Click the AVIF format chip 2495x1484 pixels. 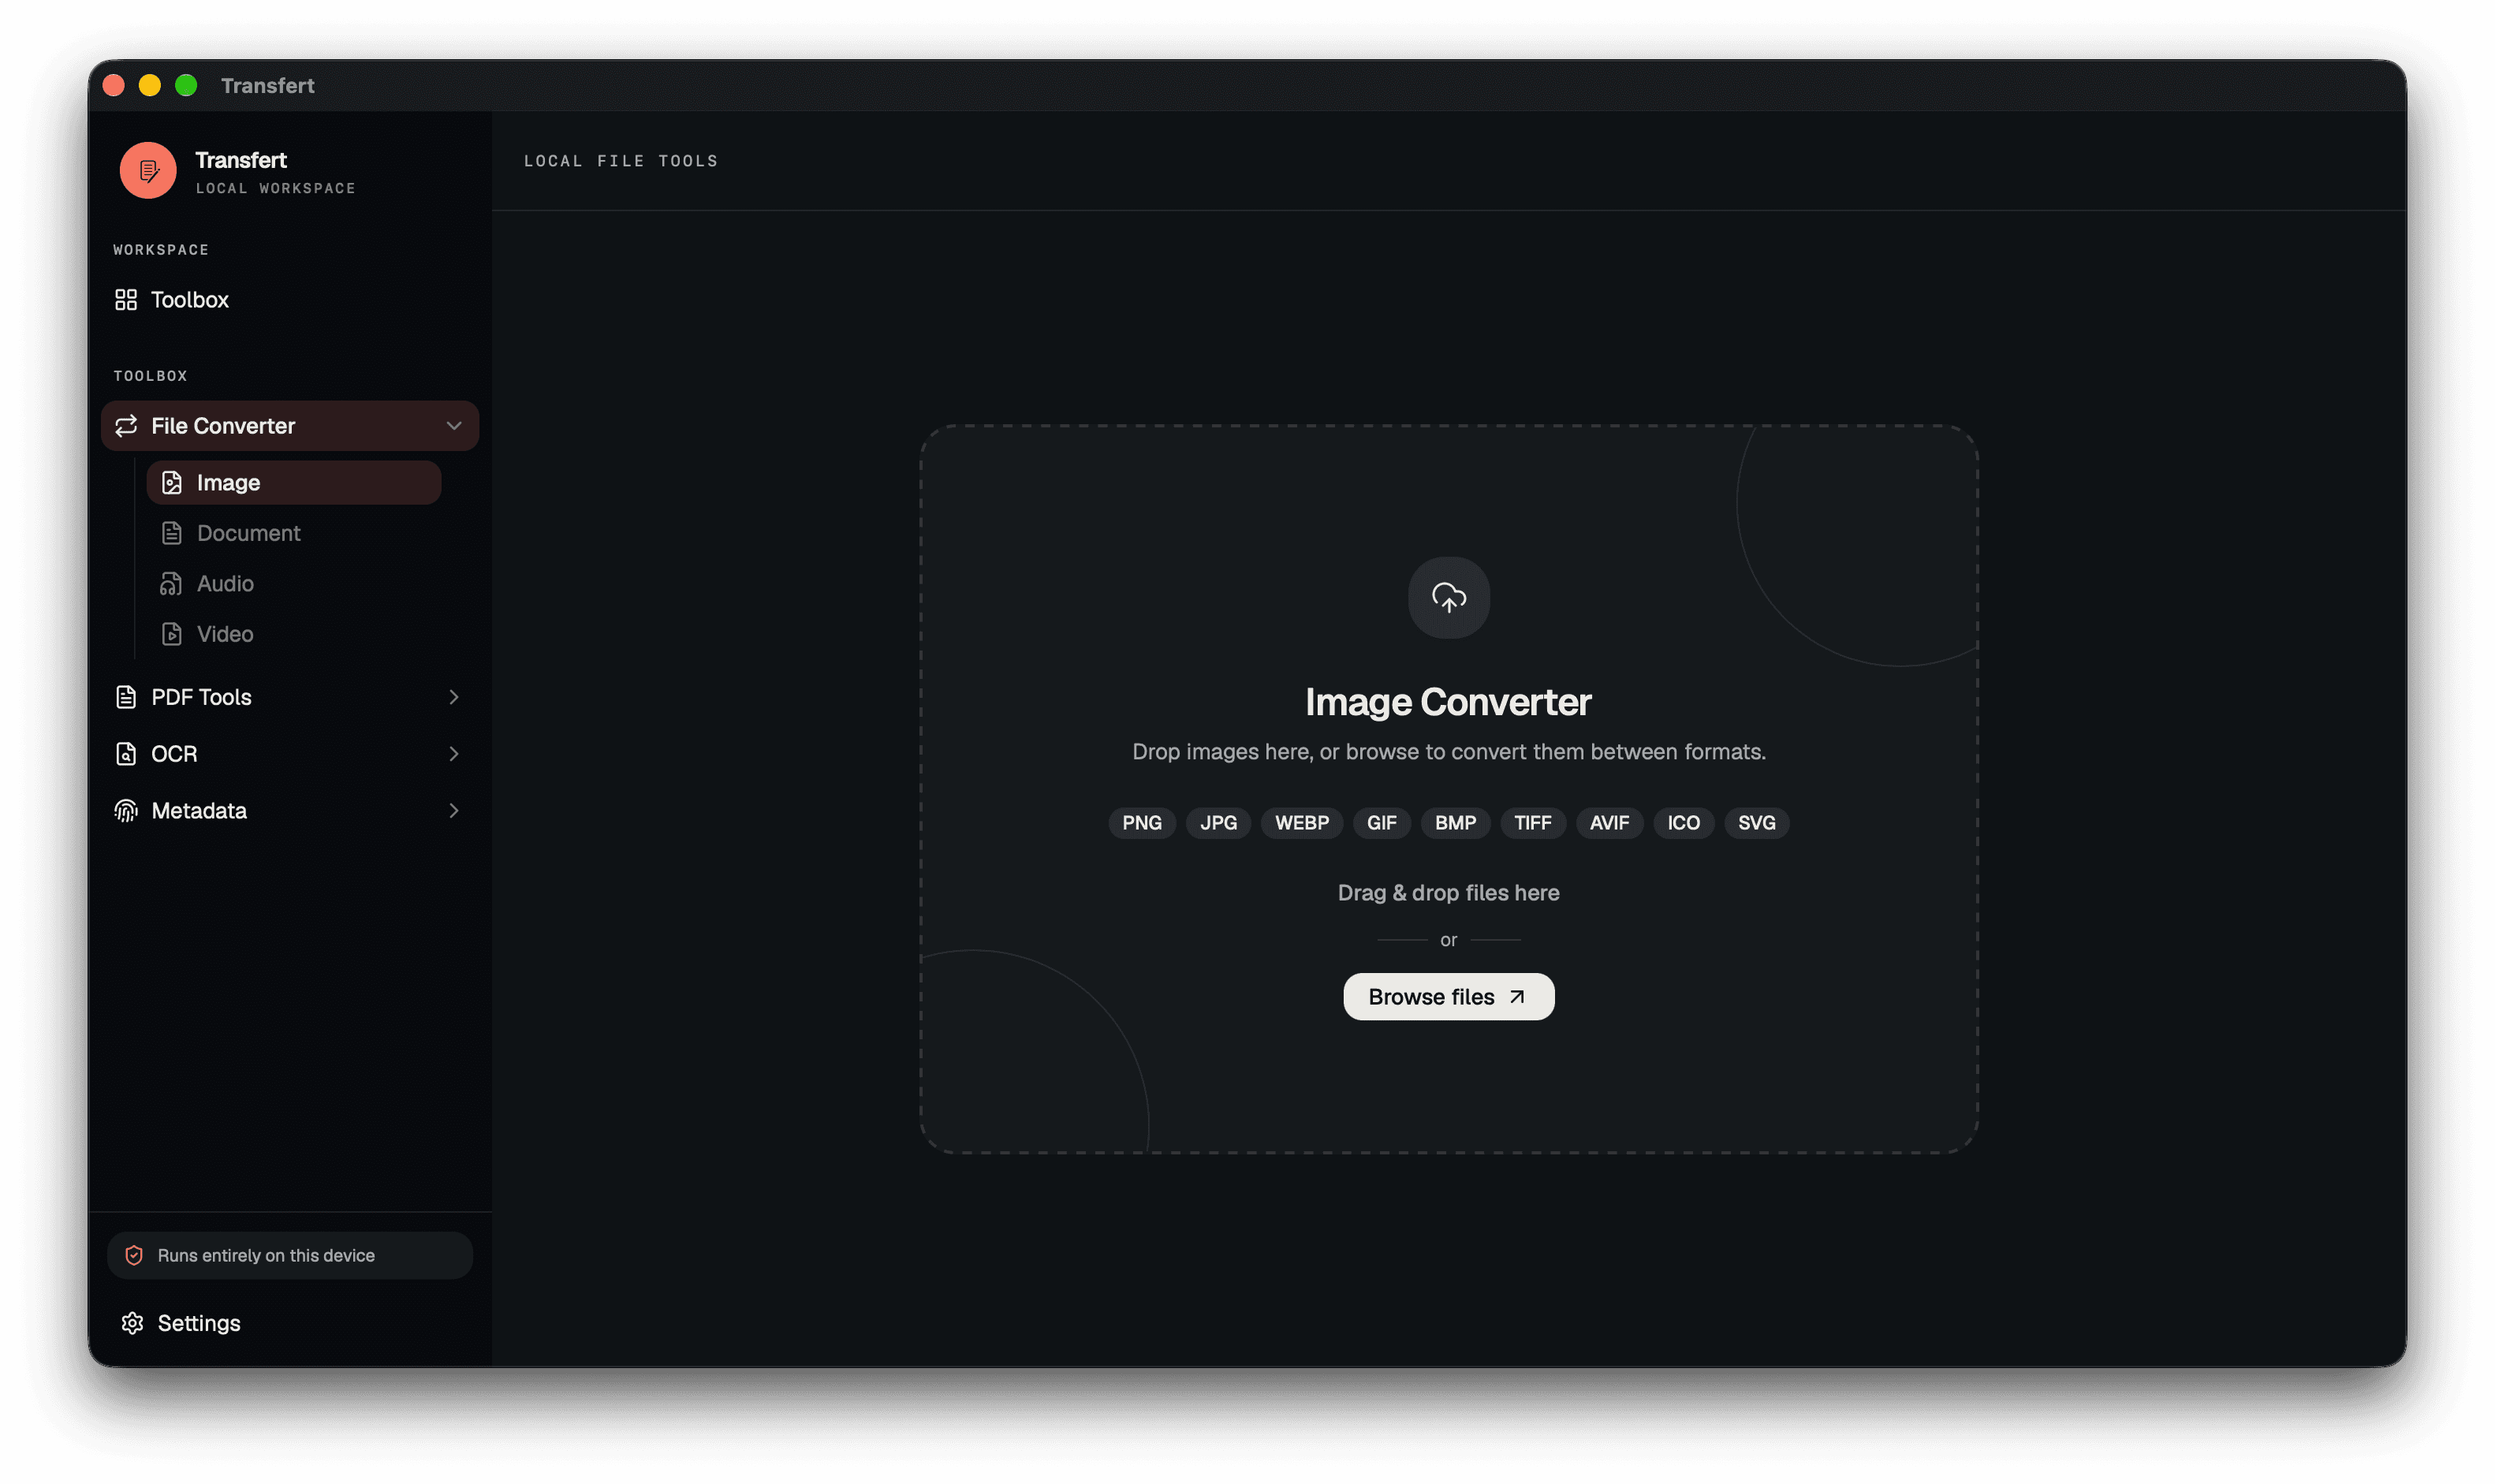(x=1610, y=823)
